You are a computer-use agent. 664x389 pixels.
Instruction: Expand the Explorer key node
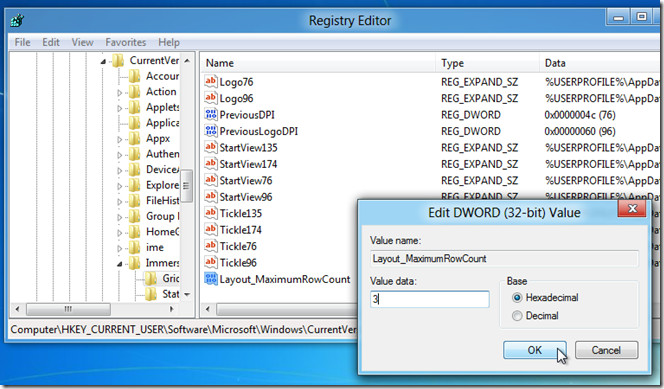[119, 186]
